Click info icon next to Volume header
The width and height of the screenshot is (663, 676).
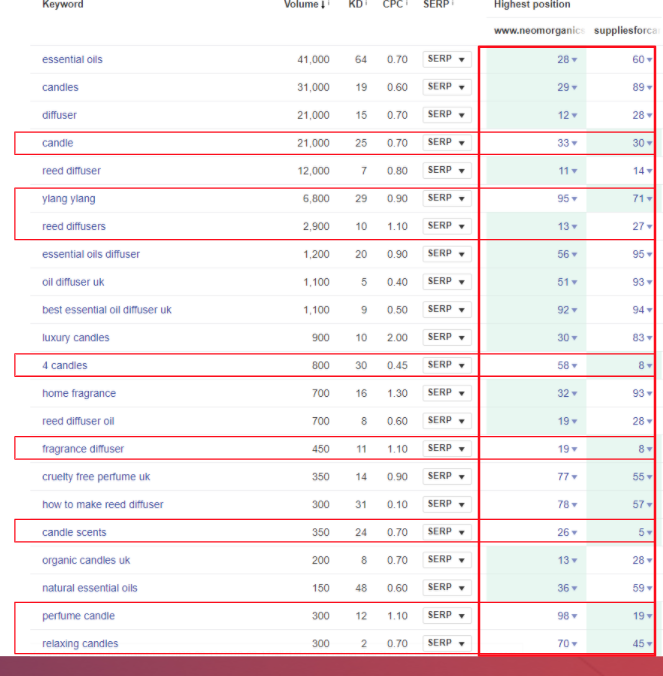click(329, 2)
